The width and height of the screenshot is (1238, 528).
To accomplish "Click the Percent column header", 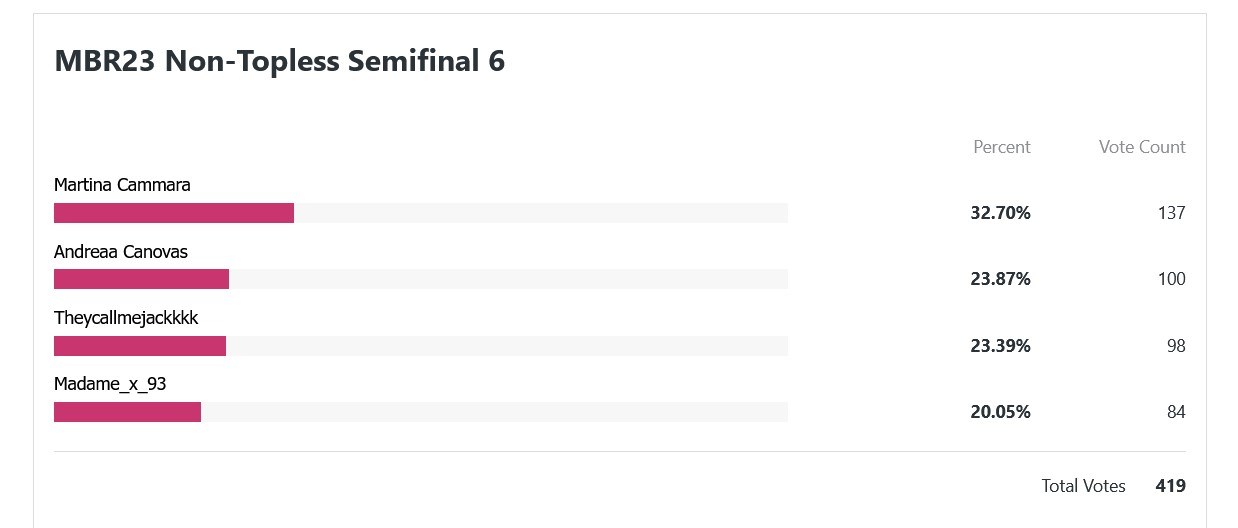I will click(x=1001, y=147).
